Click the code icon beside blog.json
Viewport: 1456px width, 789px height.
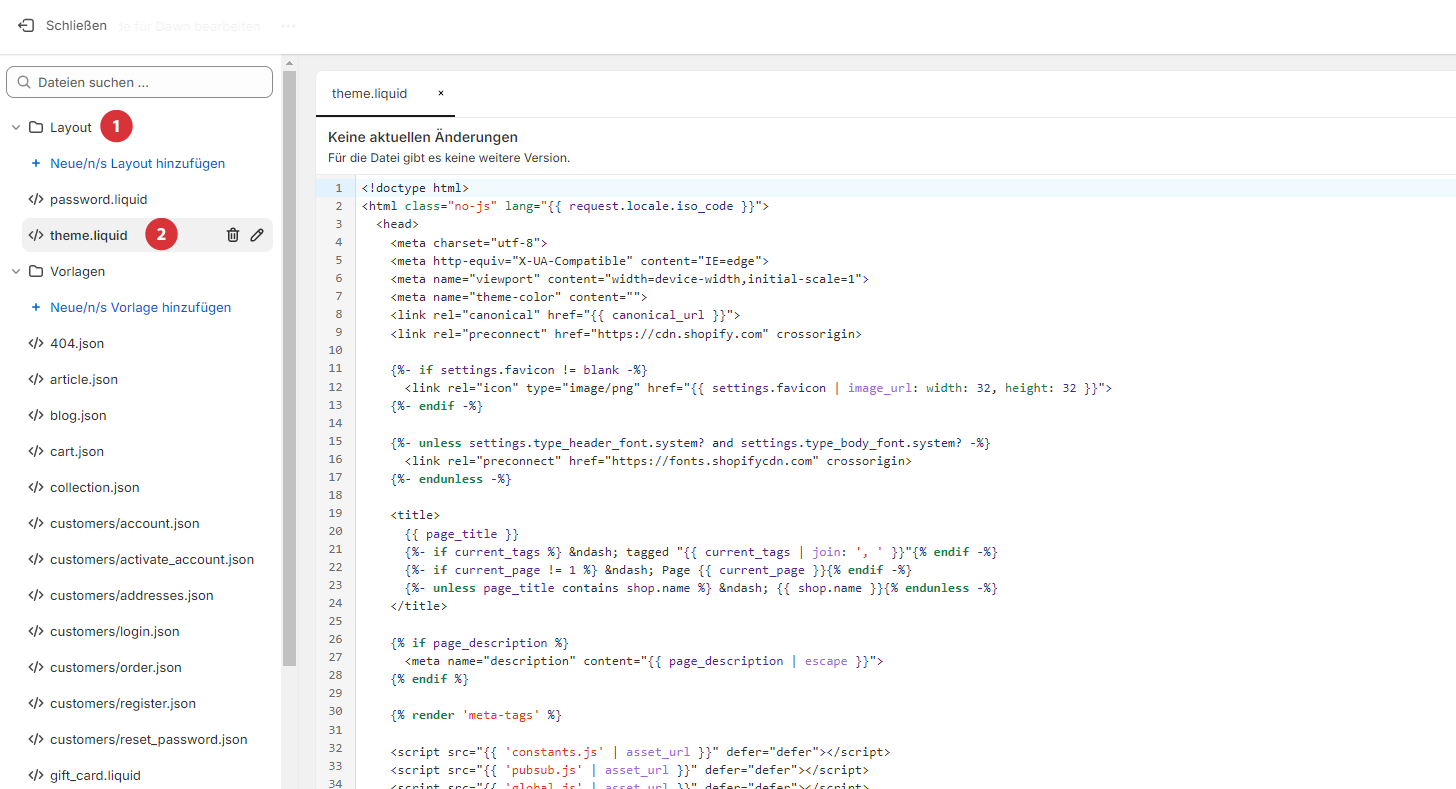coord(36,415)
